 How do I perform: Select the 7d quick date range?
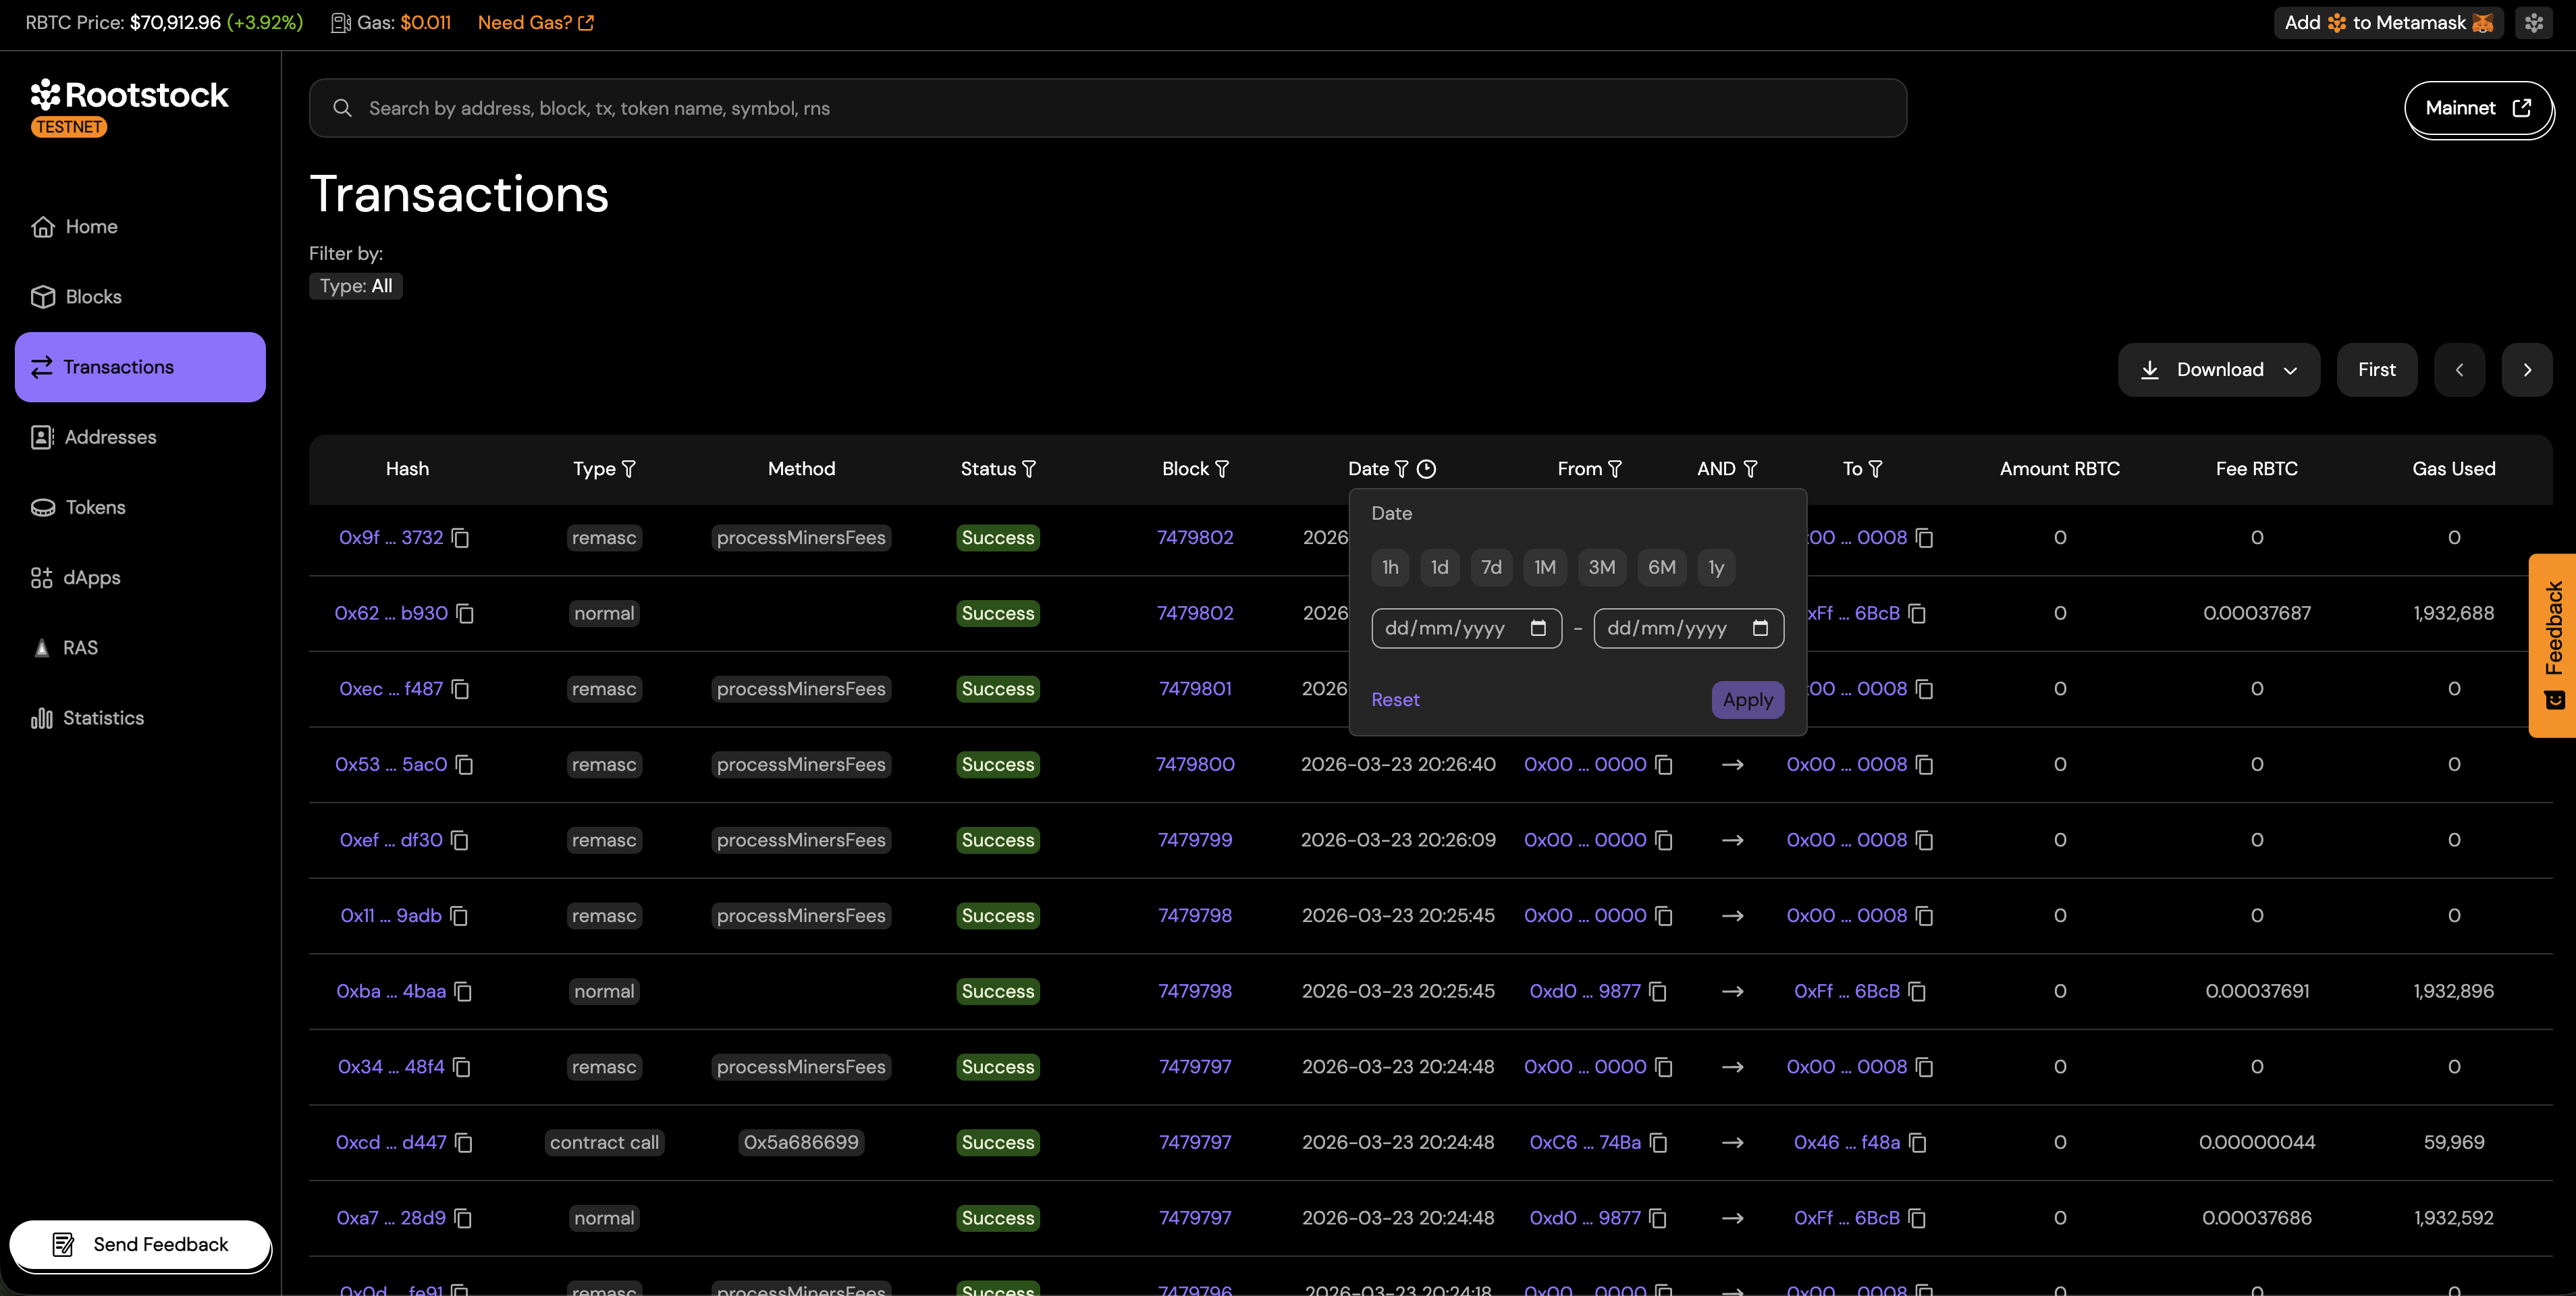coord(1491,567)
